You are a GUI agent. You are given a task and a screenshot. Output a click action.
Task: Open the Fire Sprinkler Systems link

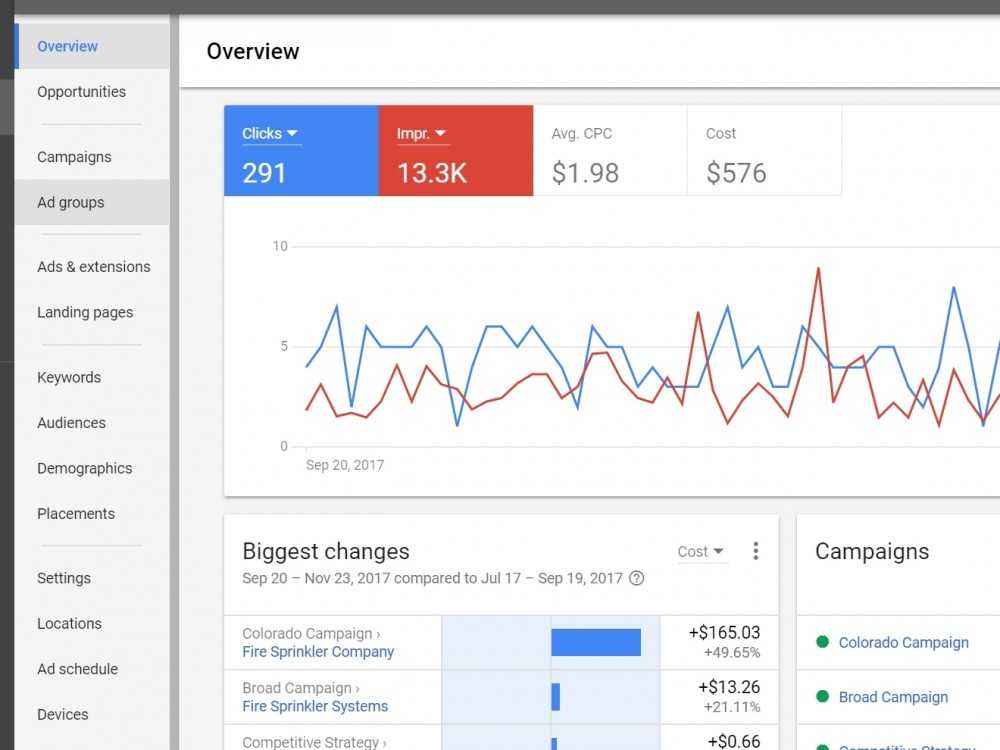coord(314,706)
